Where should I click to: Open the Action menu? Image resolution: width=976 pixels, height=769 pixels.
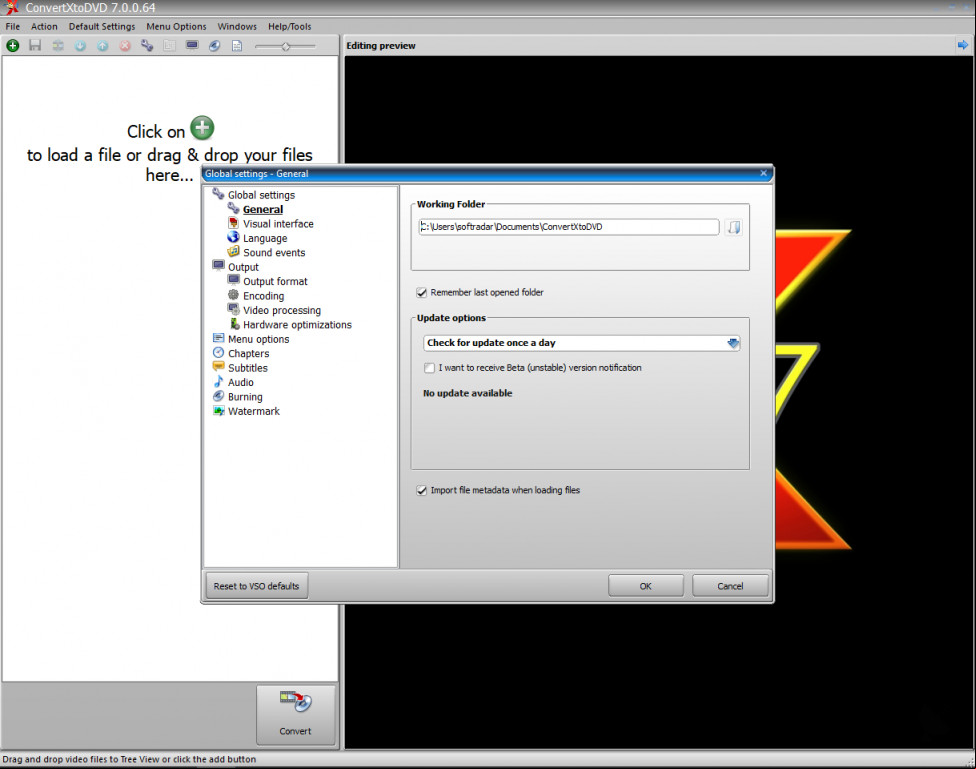point(44,26)
